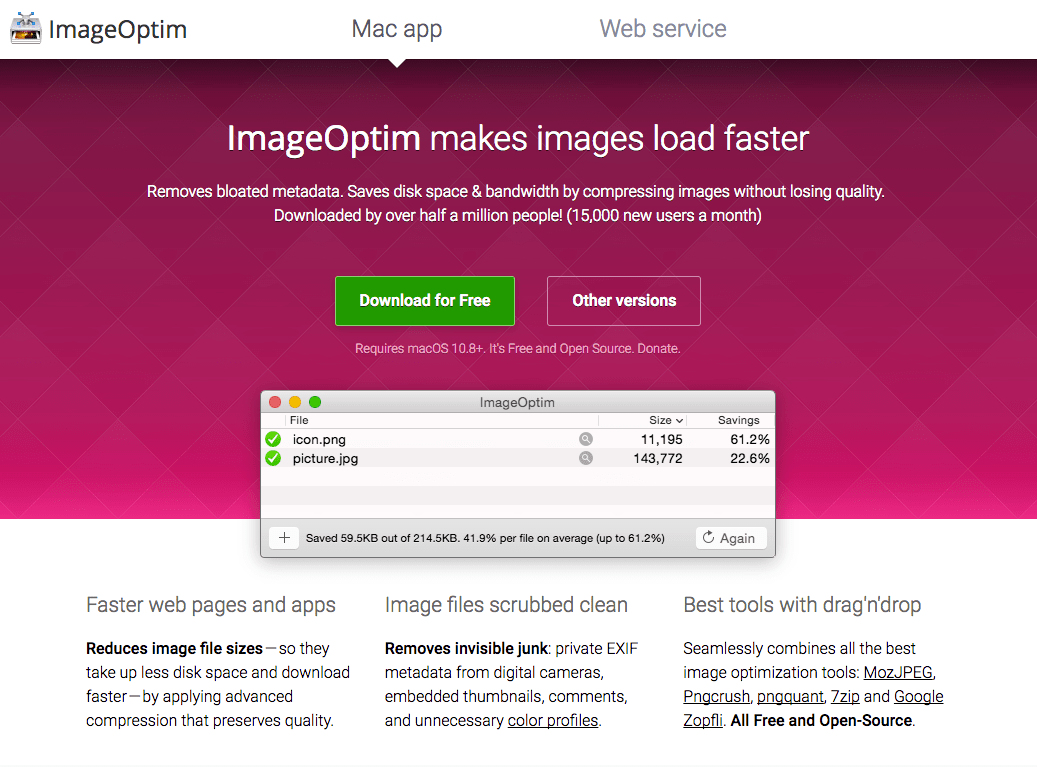
Task: Select the picture.jpg file name
Action: pyautogui.click(x=325, y=459)
